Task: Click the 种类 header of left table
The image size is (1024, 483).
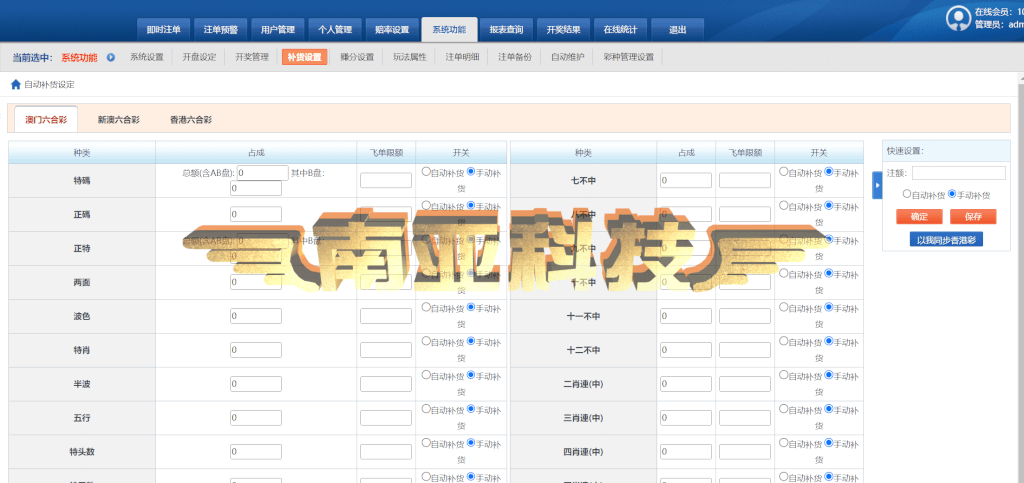Action: (82, 152)
